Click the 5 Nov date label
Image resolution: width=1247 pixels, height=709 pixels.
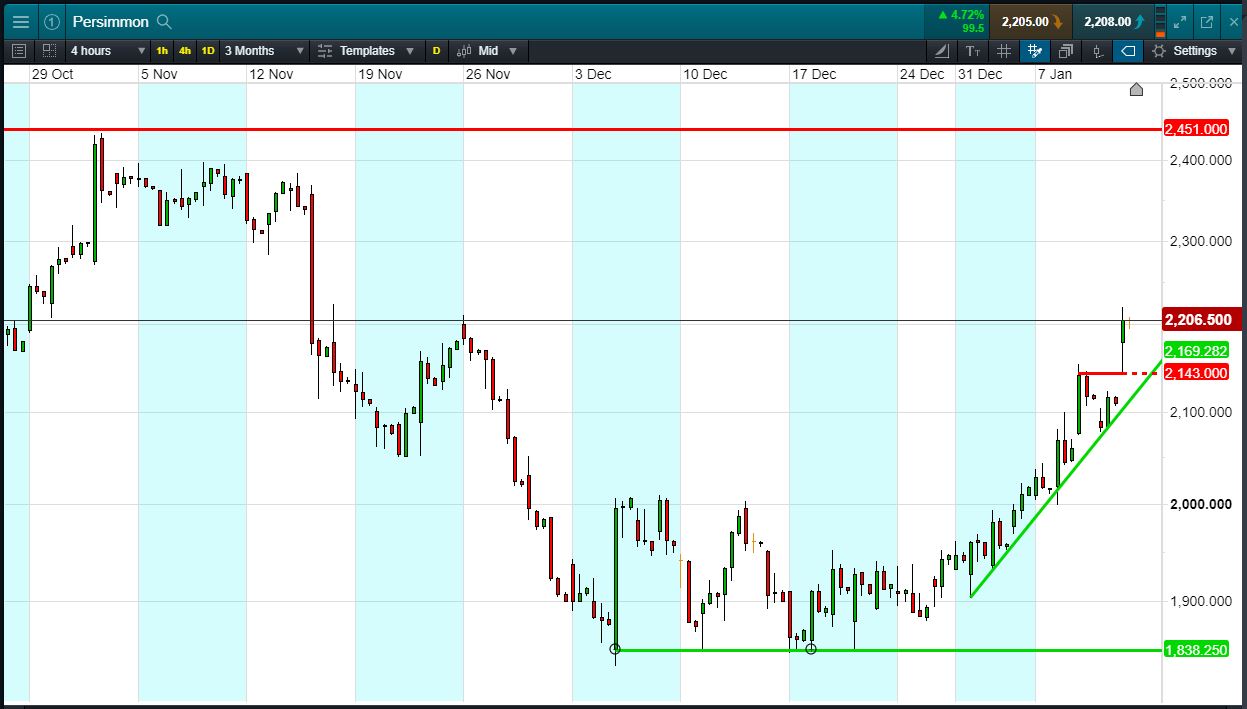point(159,74)
